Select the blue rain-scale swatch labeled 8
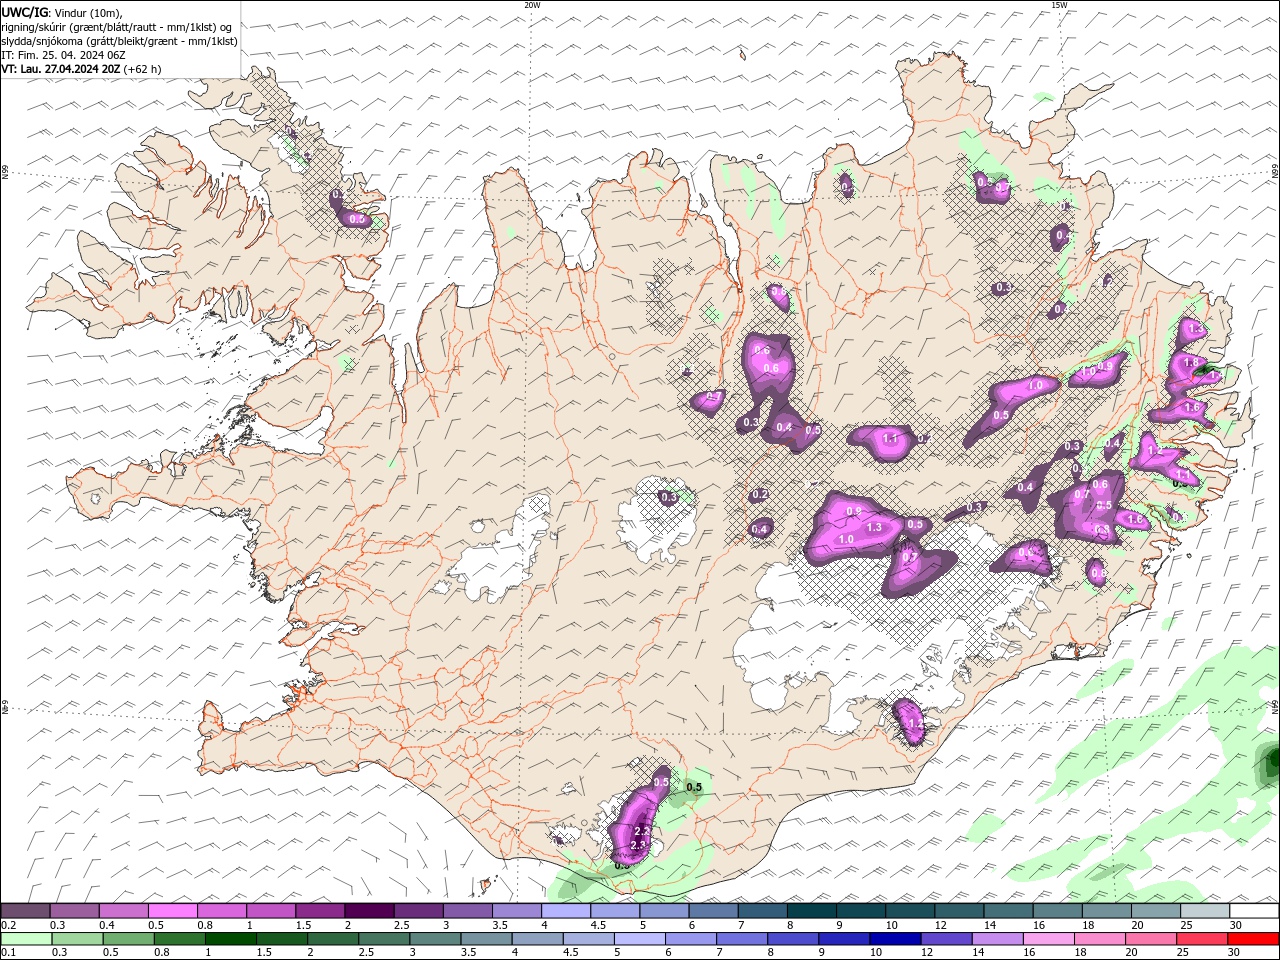Viewport: 1280px width, 960px height. [x=792, y=939]
